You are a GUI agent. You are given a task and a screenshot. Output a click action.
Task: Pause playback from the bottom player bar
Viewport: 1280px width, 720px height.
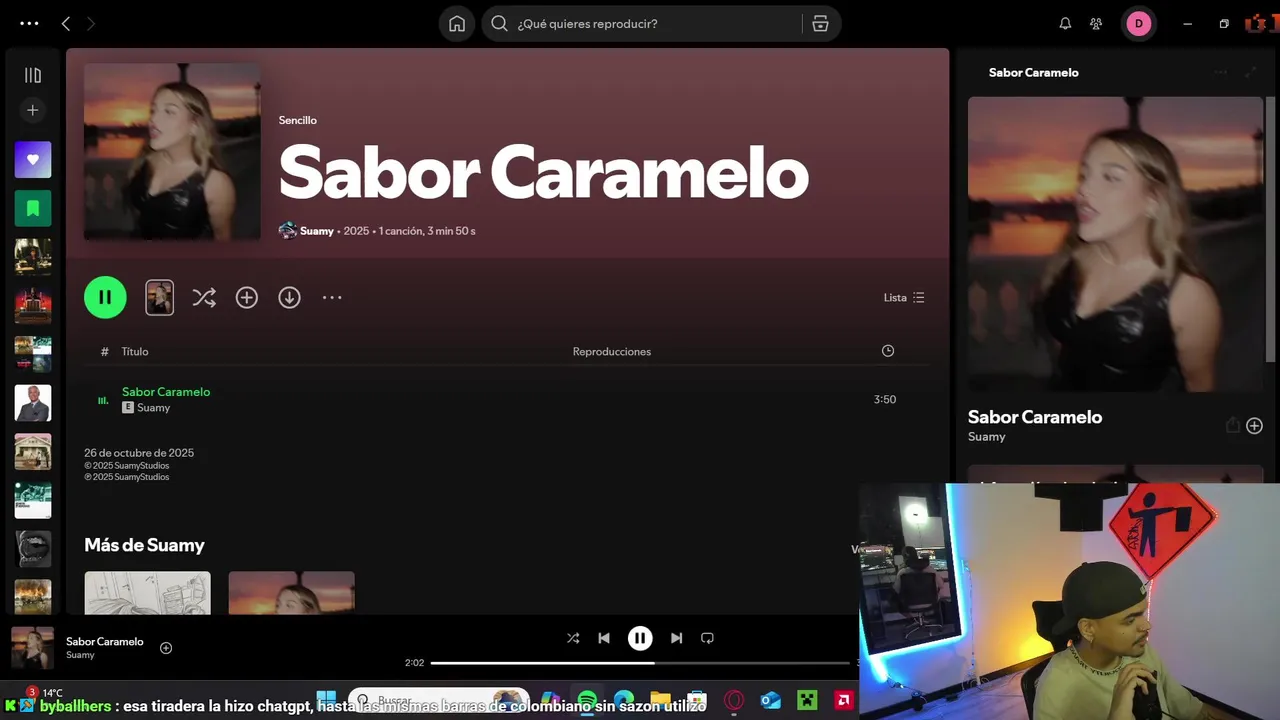click(640, 638)
